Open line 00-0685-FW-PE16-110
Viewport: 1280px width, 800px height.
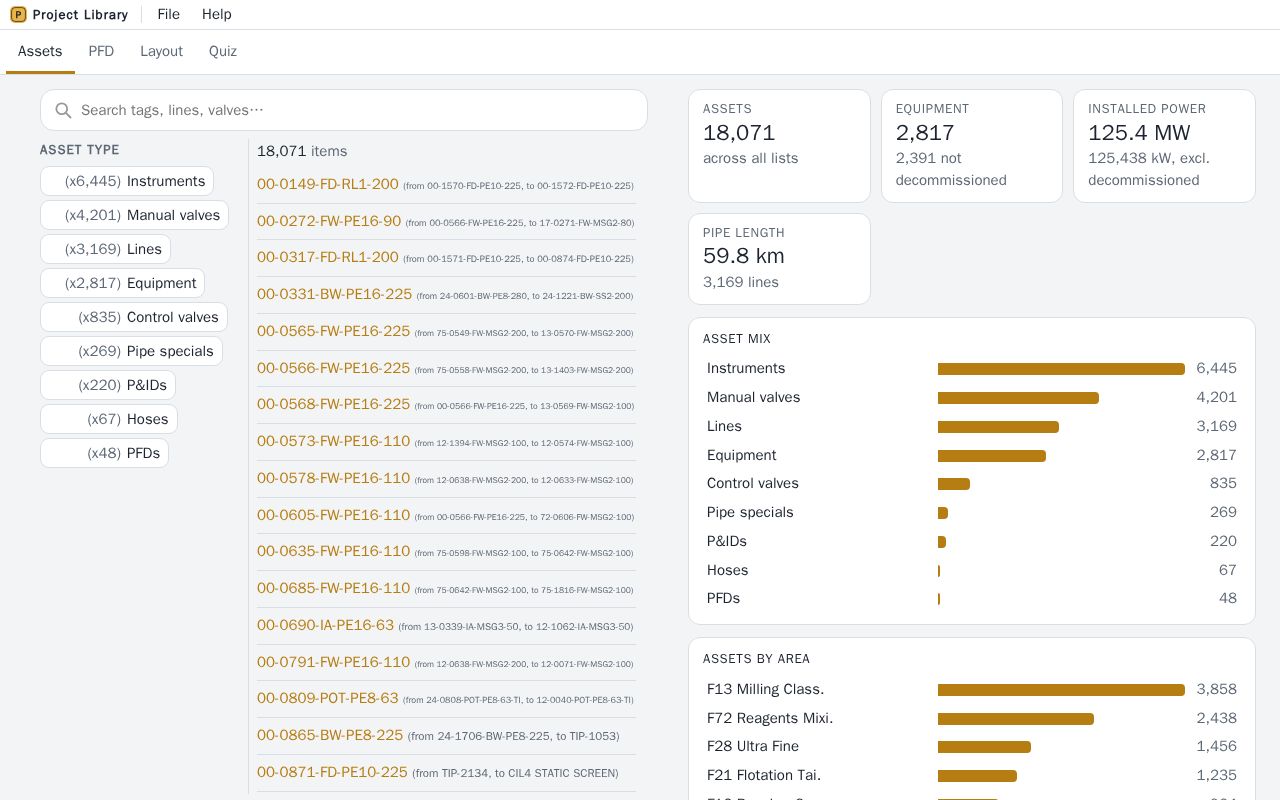(x=334, y=588)
